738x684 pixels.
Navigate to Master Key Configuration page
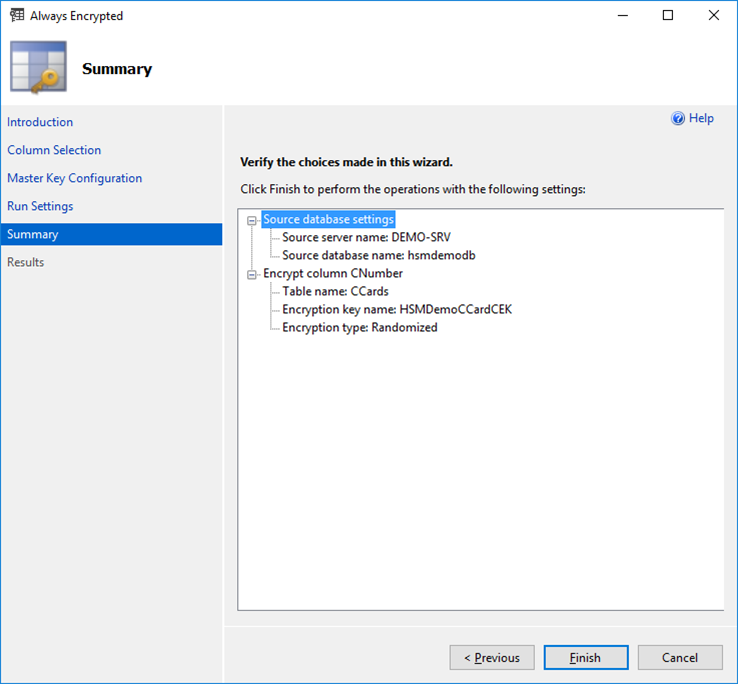coord(75,178)
